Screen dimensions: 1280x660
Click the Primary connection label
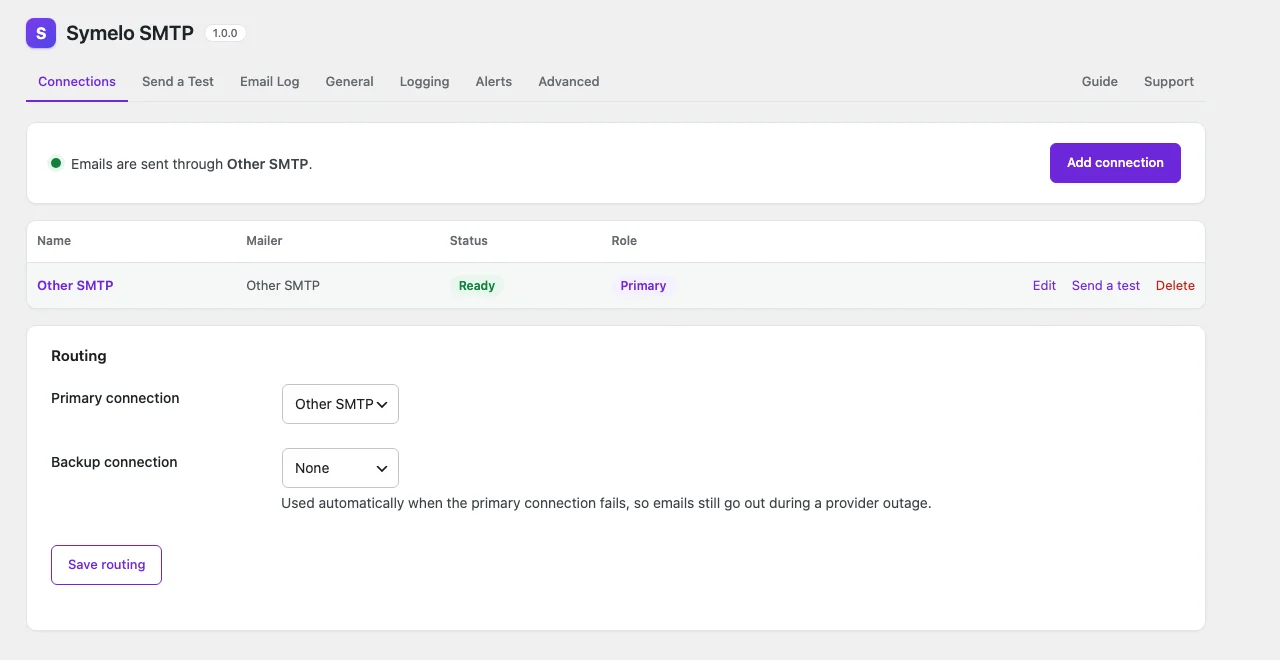tap(115, 398)
